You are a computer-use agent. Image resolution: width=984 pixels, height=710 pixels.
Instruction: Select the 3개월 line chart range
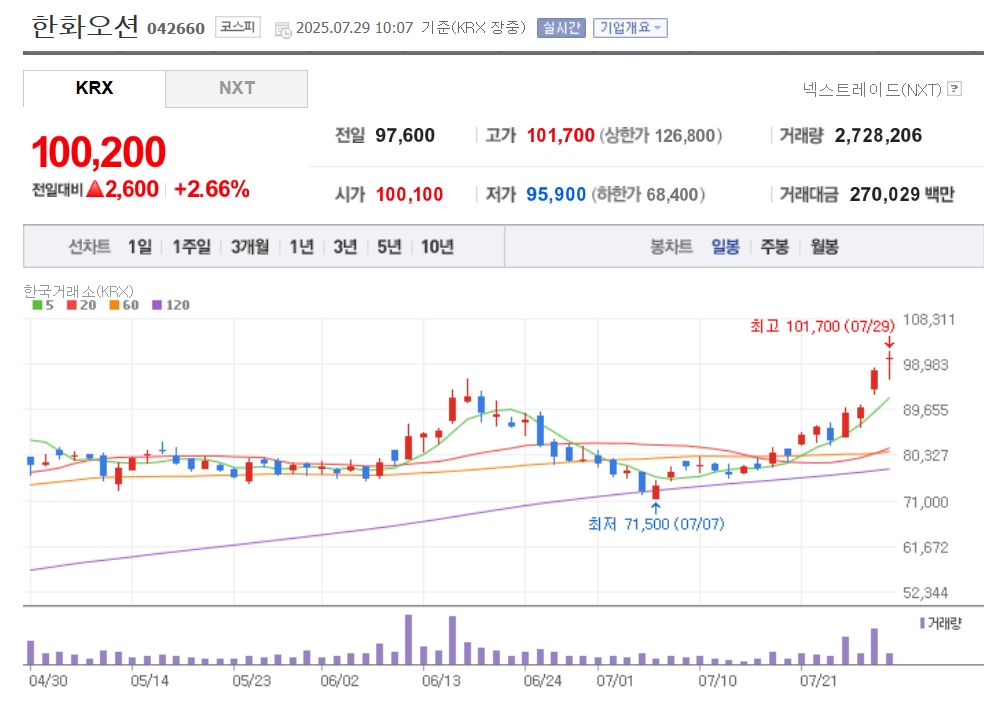[250, 247]
